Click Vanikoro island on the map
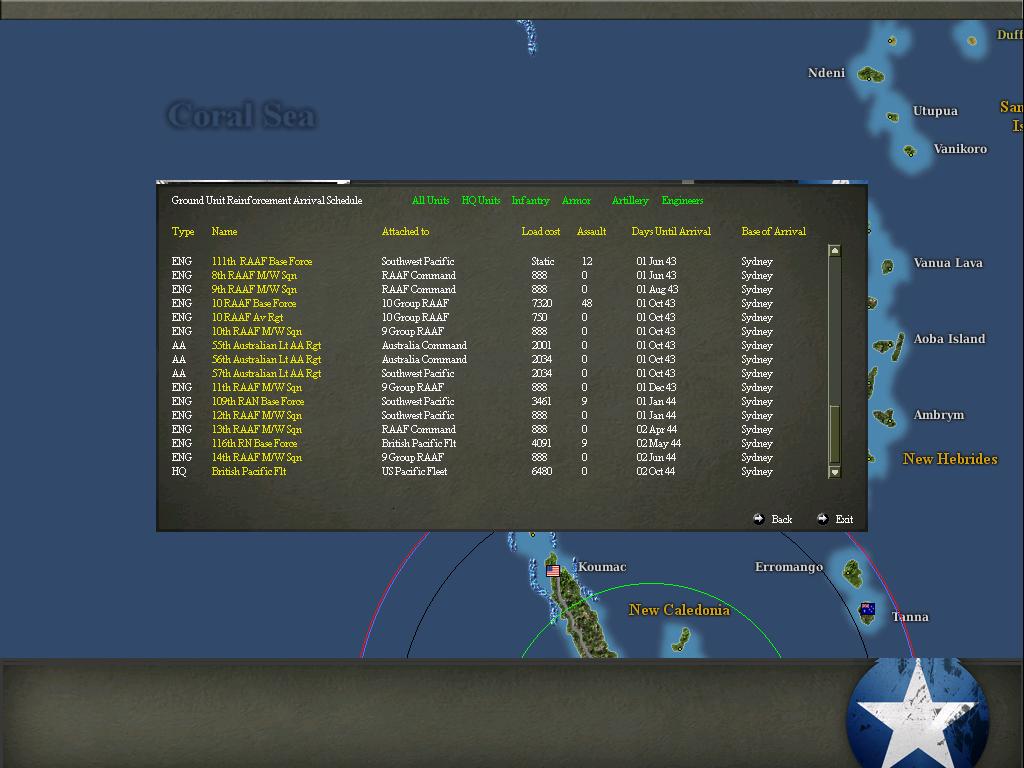 point(909,152)
